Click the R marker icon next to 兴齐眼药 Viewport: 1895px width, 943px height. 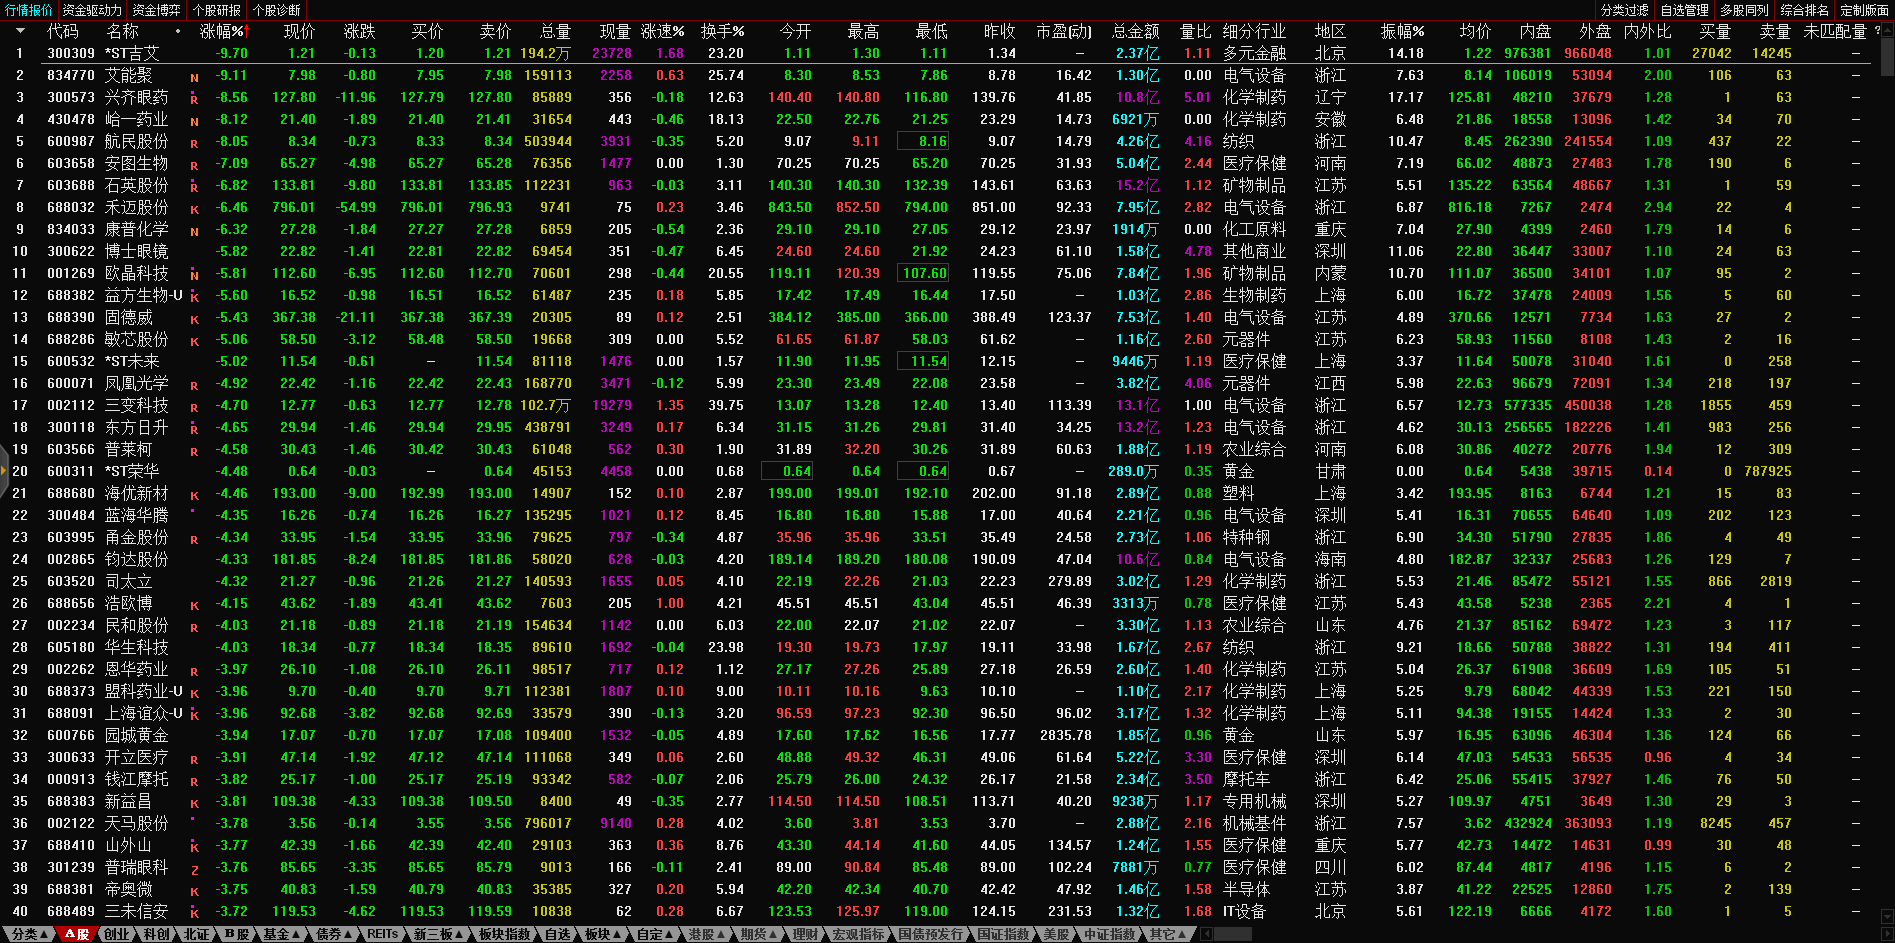[x=194, y=99]
